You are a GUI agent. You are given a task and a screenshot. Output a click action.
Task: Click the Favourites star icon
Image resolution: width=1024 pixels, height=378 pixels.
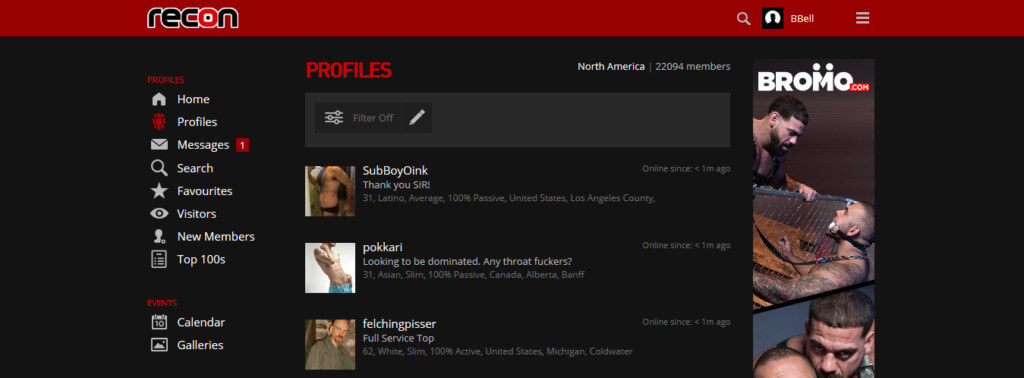click(x=159, y=191)
